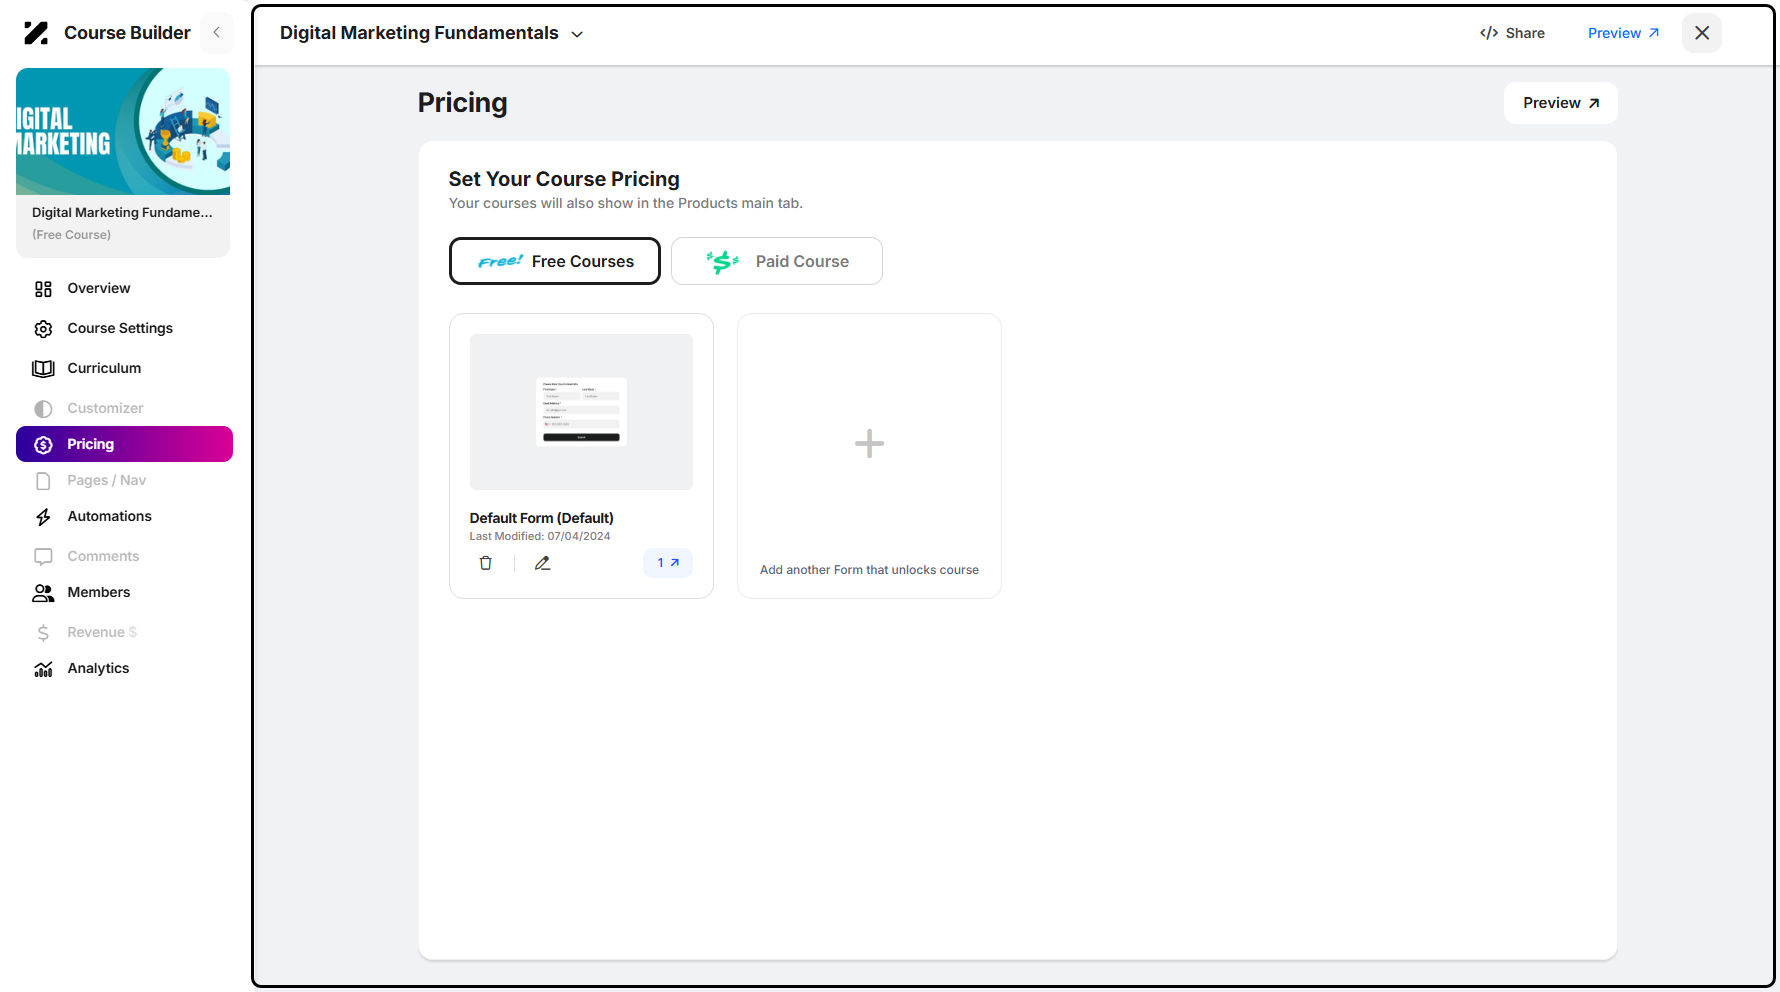Open Course Settings in the sidebar
Image resolution: width=1780 pixels, height=992 pixels.
(124, 328)
